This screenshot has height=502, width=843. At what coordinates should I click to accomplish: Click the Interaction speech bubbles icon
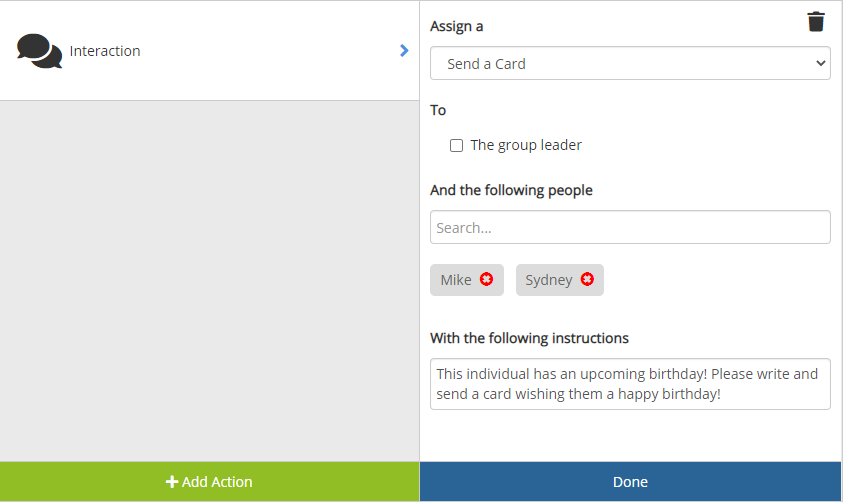pos(39,51)
